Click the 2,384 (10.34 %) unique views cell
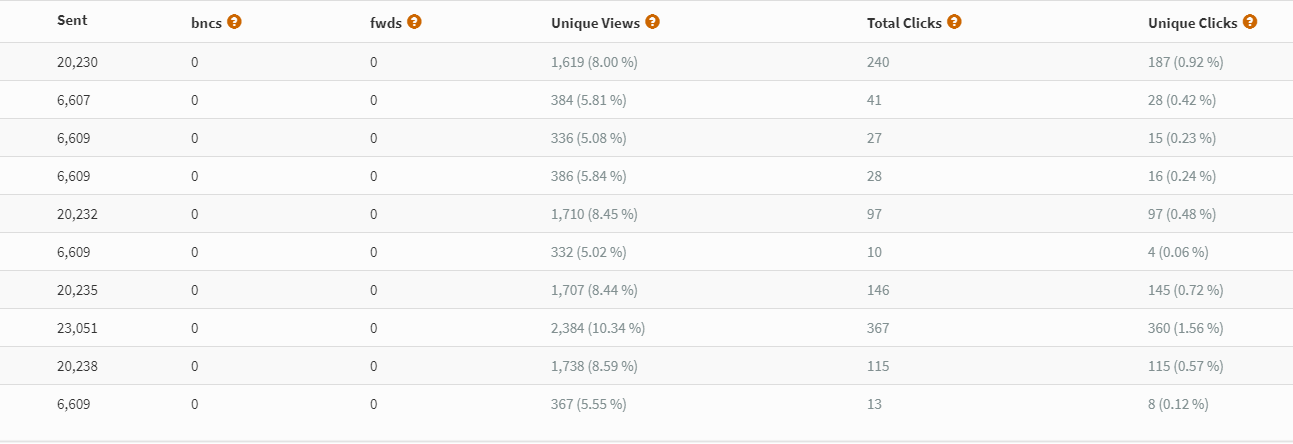This screenshot has width=1293, height=444. click(598, 328)
